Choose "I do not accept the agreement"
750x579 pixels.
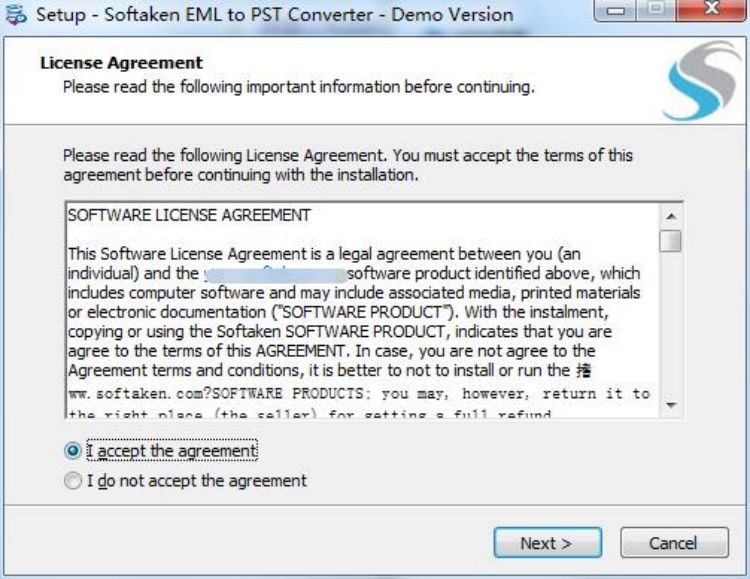pyautogui.click(x=72, y=481)
